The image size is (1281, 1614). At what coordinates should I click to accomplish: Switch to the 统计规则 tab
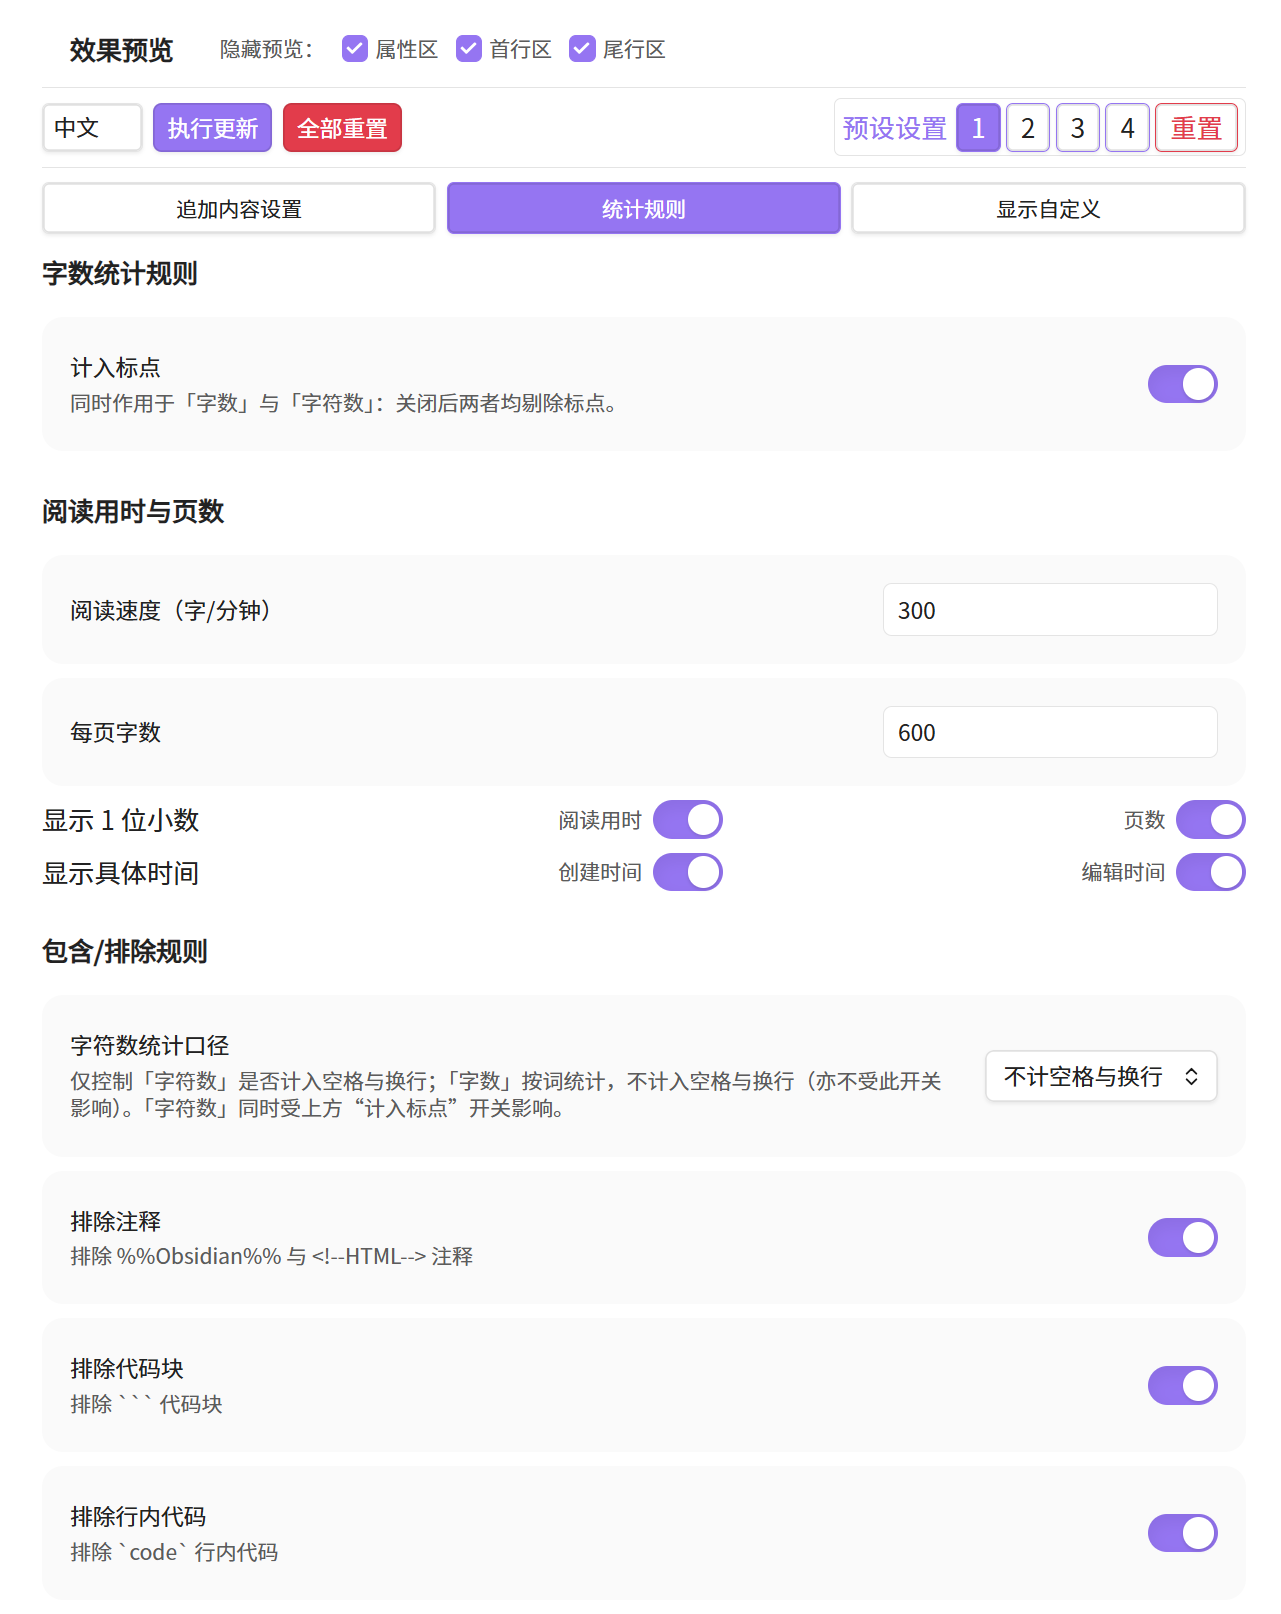pyautogui.click(x=644, y=208)
